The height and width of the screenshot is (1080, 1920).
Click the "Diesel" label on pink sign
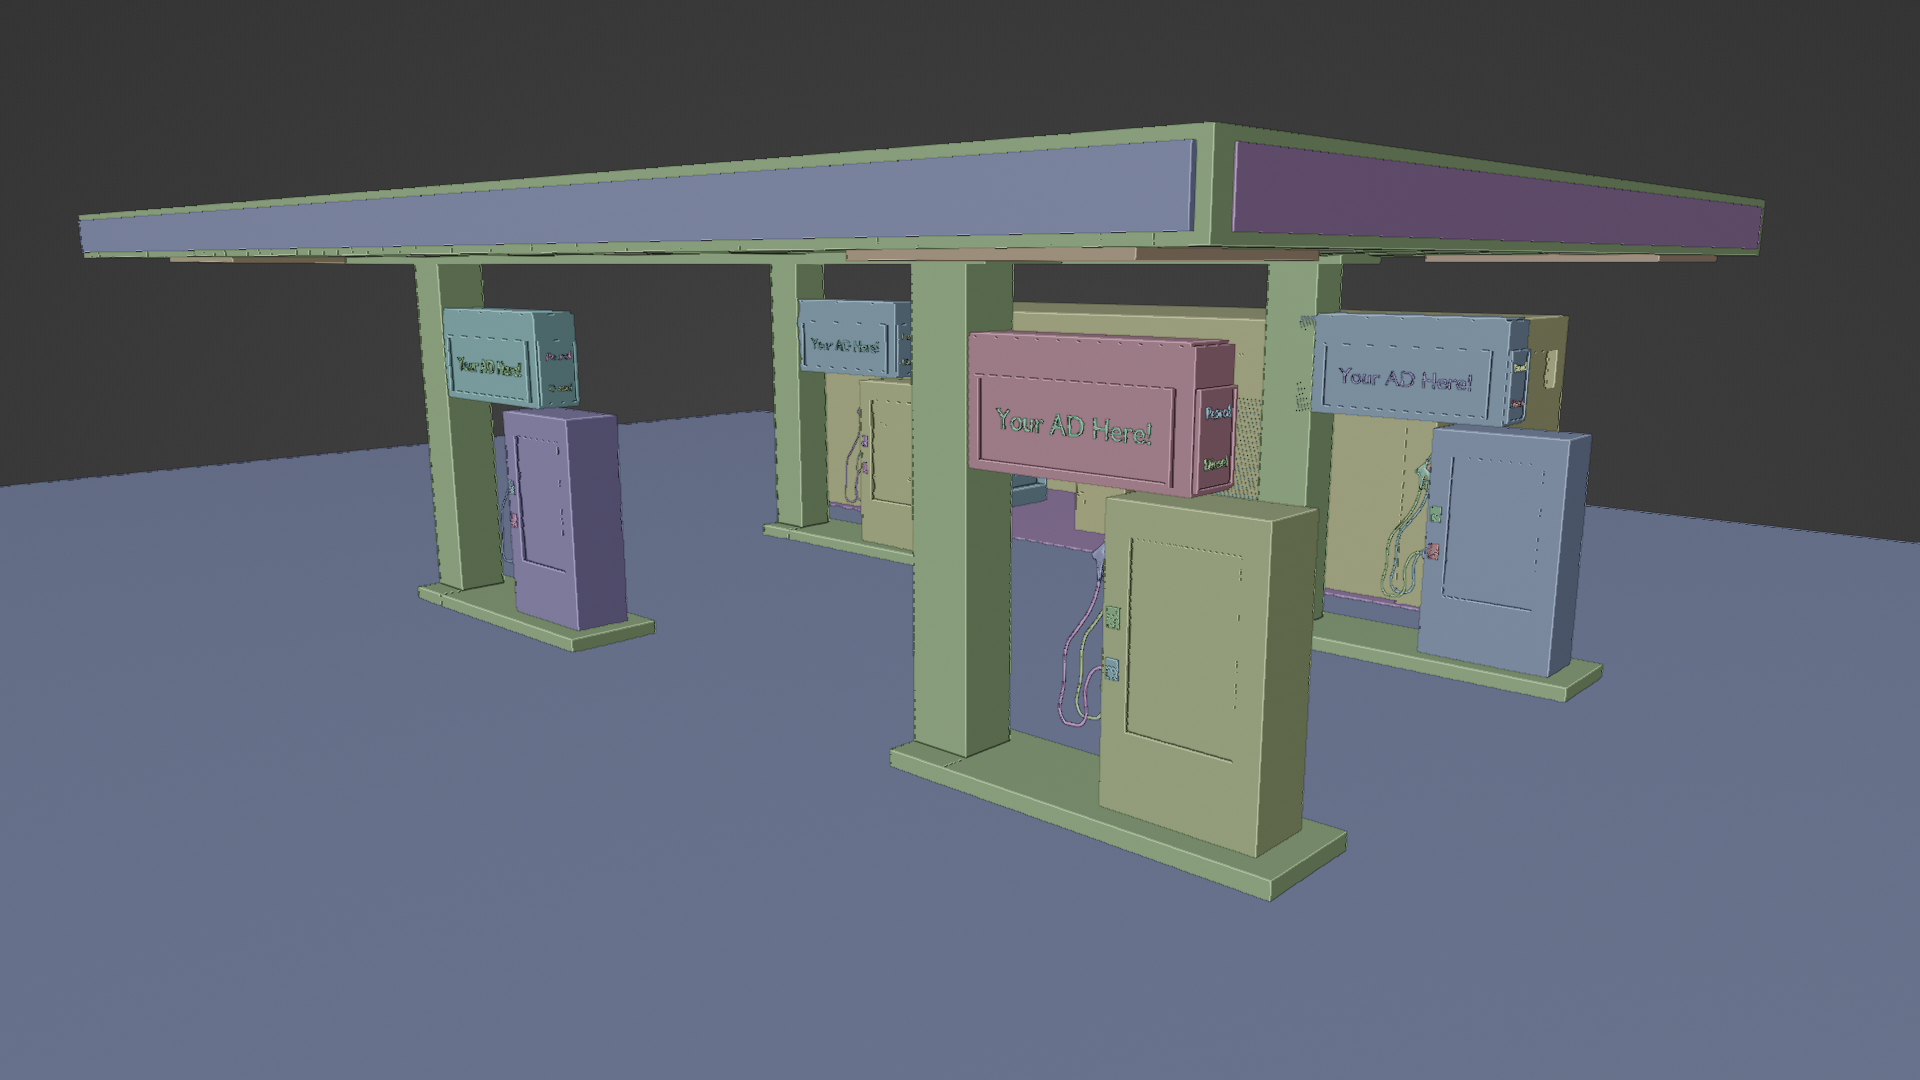(1216, 463)
